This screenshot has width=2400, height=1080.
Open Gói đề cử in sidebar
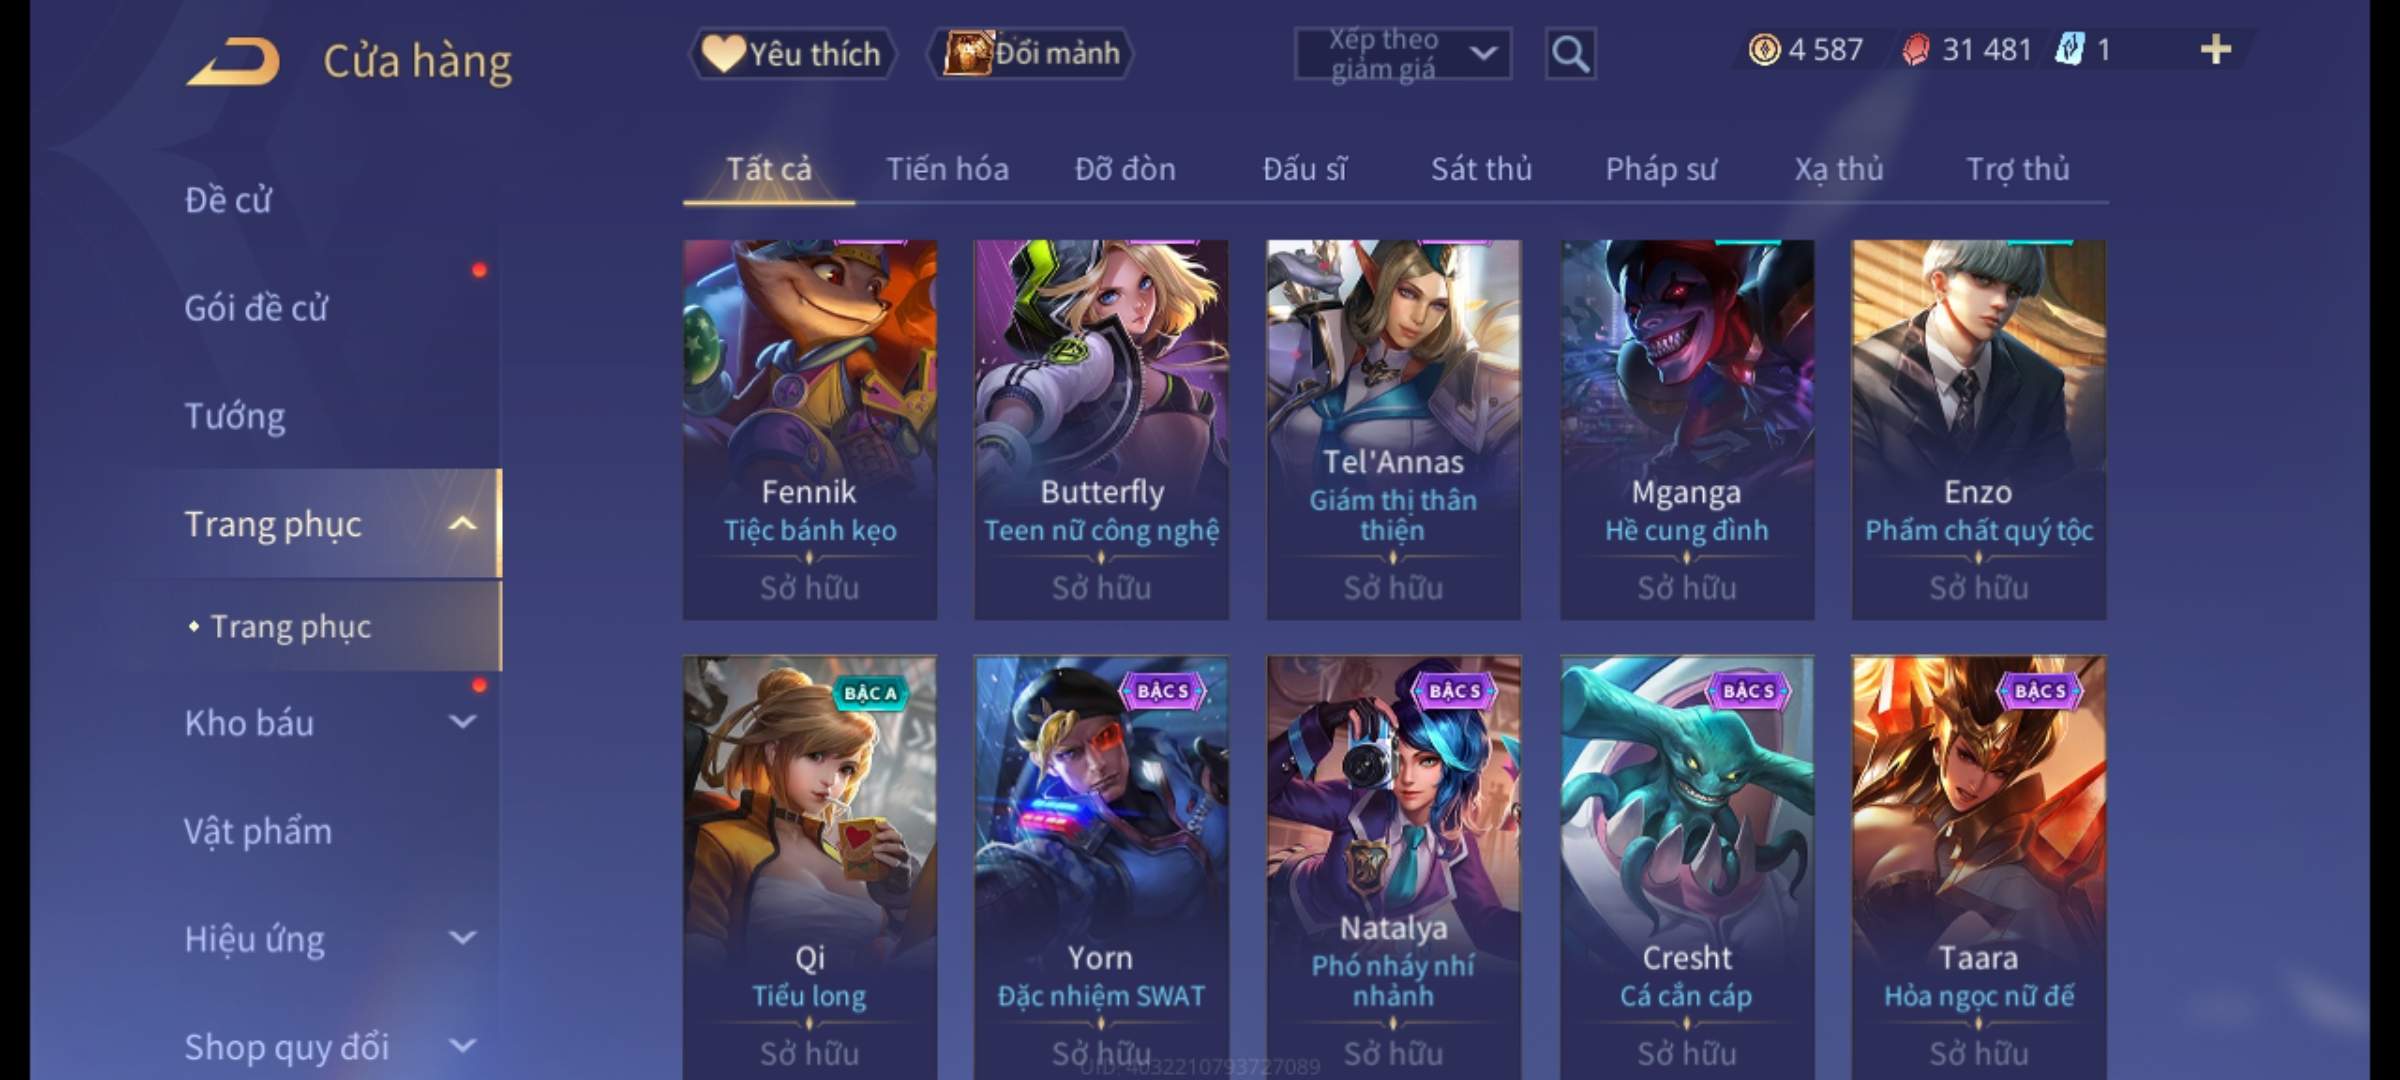(256, 308)
